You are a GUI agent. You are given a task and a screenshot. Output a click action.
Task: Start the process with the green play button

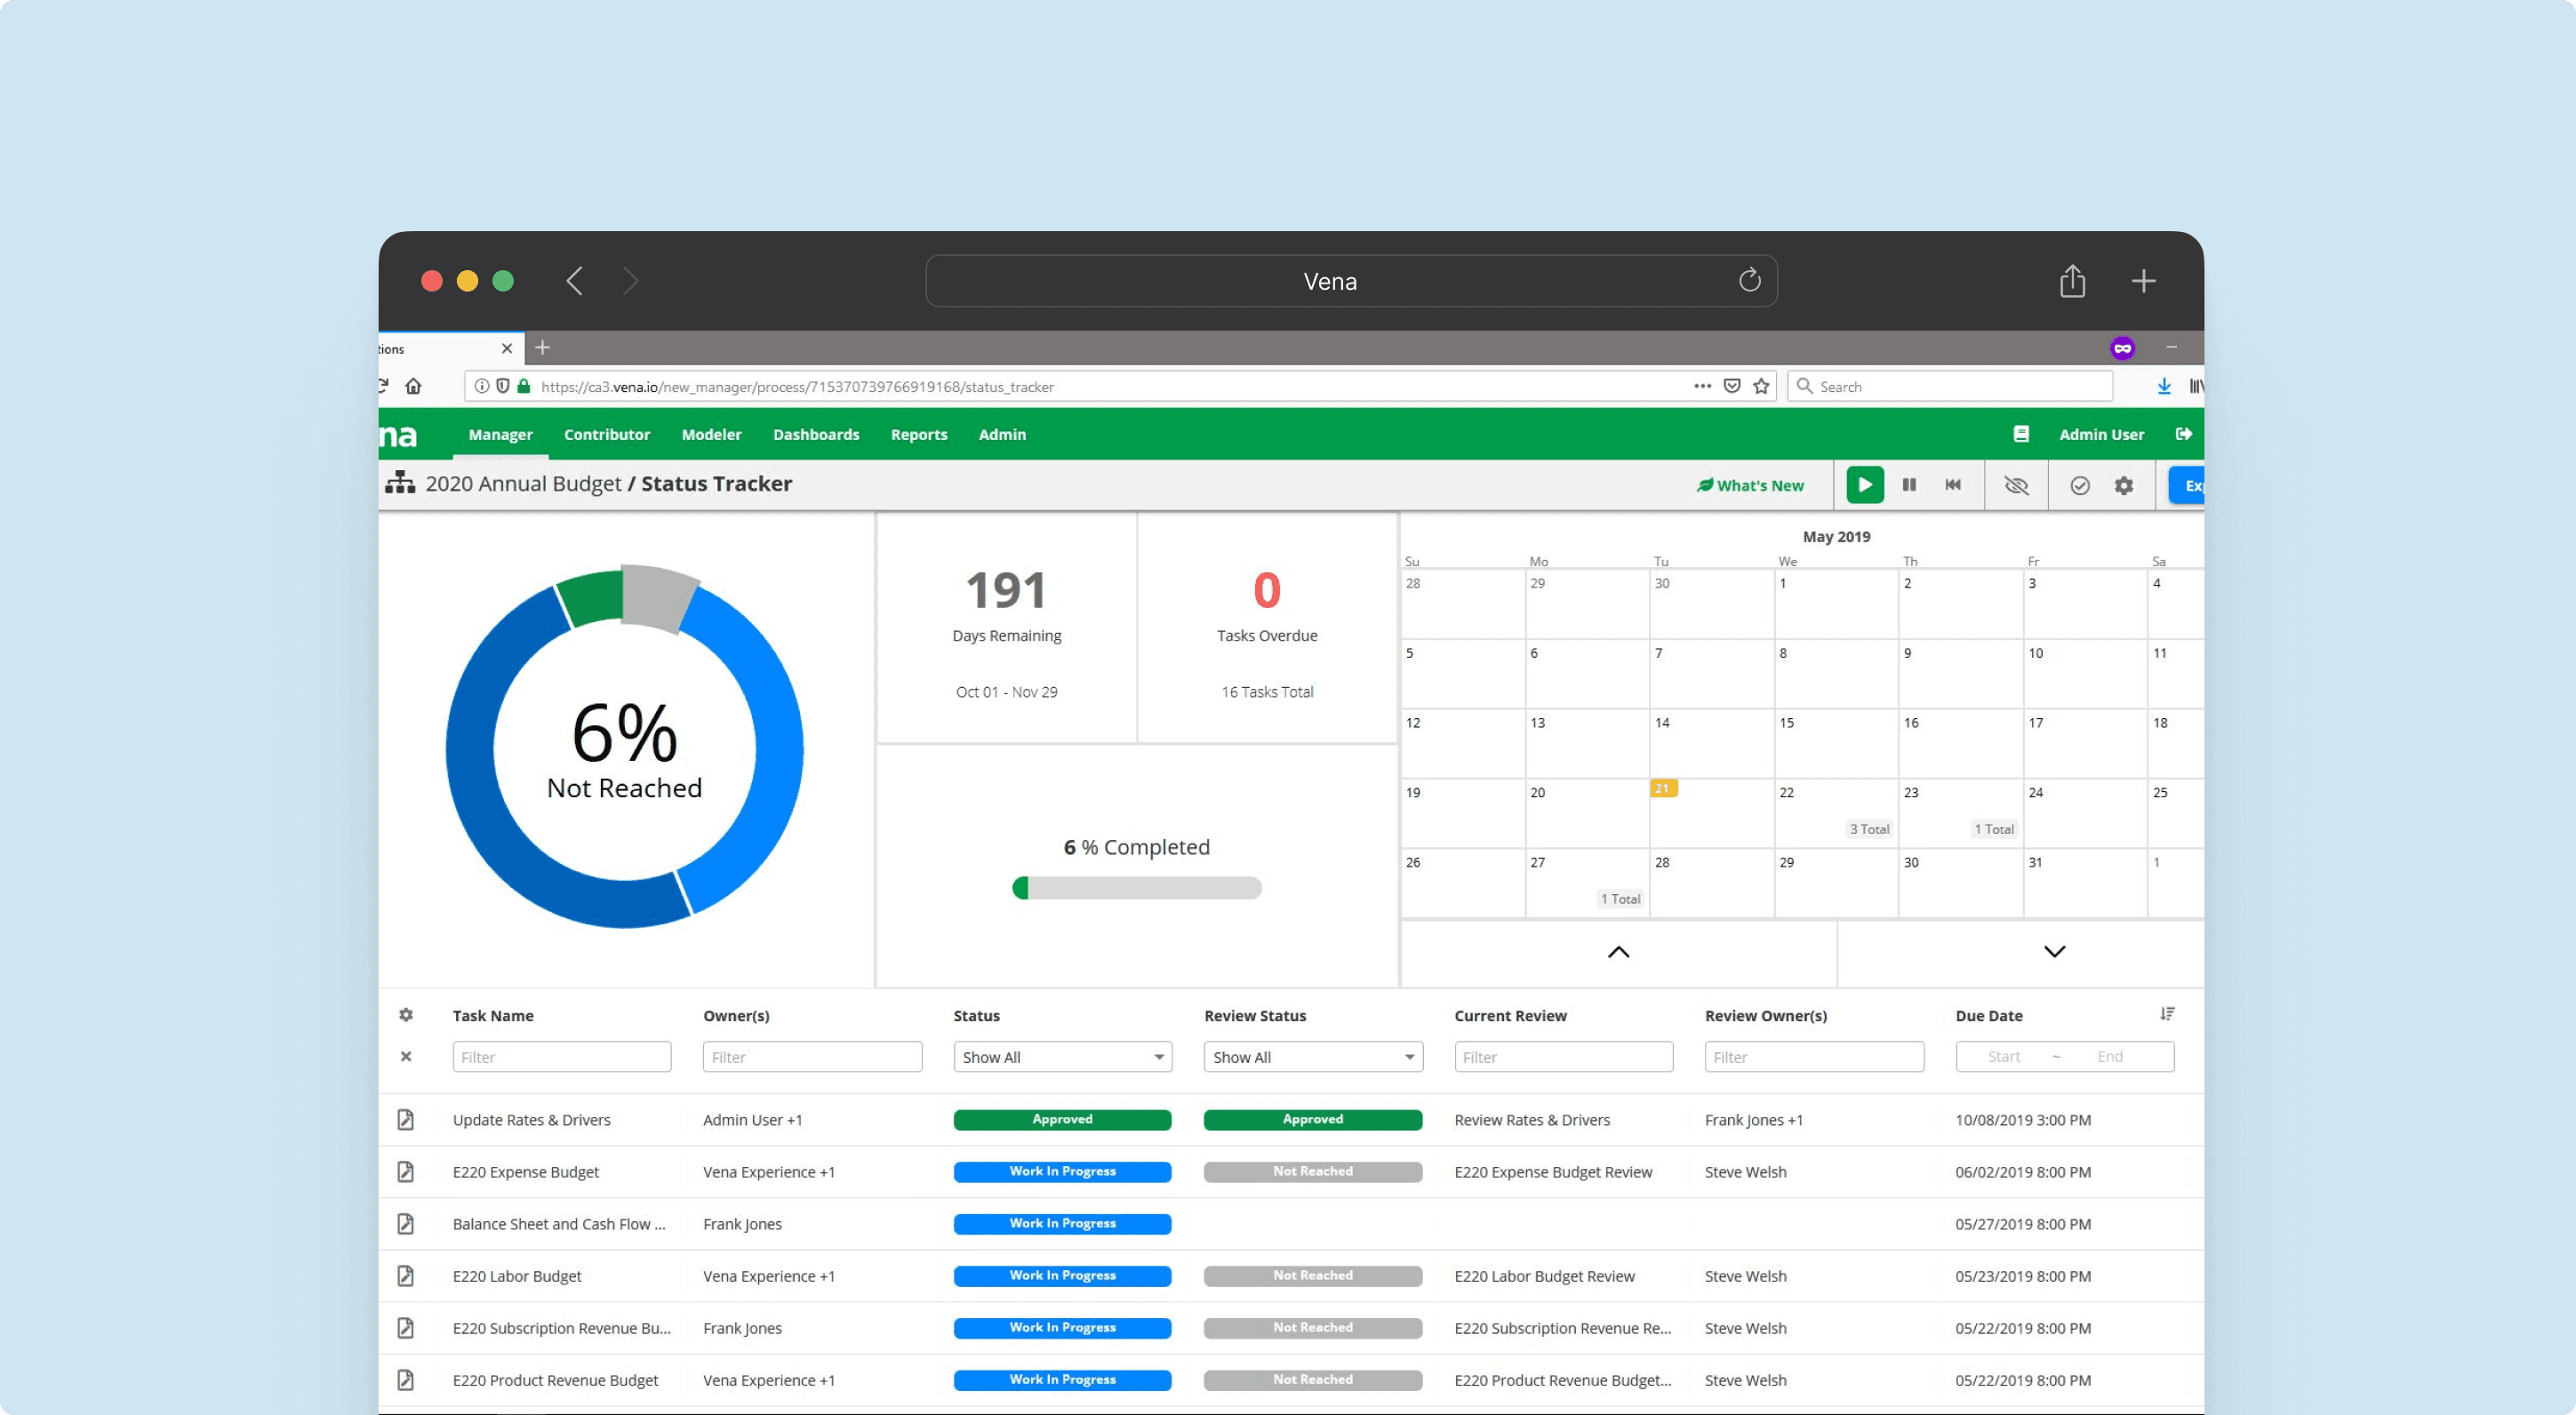[x=1864, y=485]
